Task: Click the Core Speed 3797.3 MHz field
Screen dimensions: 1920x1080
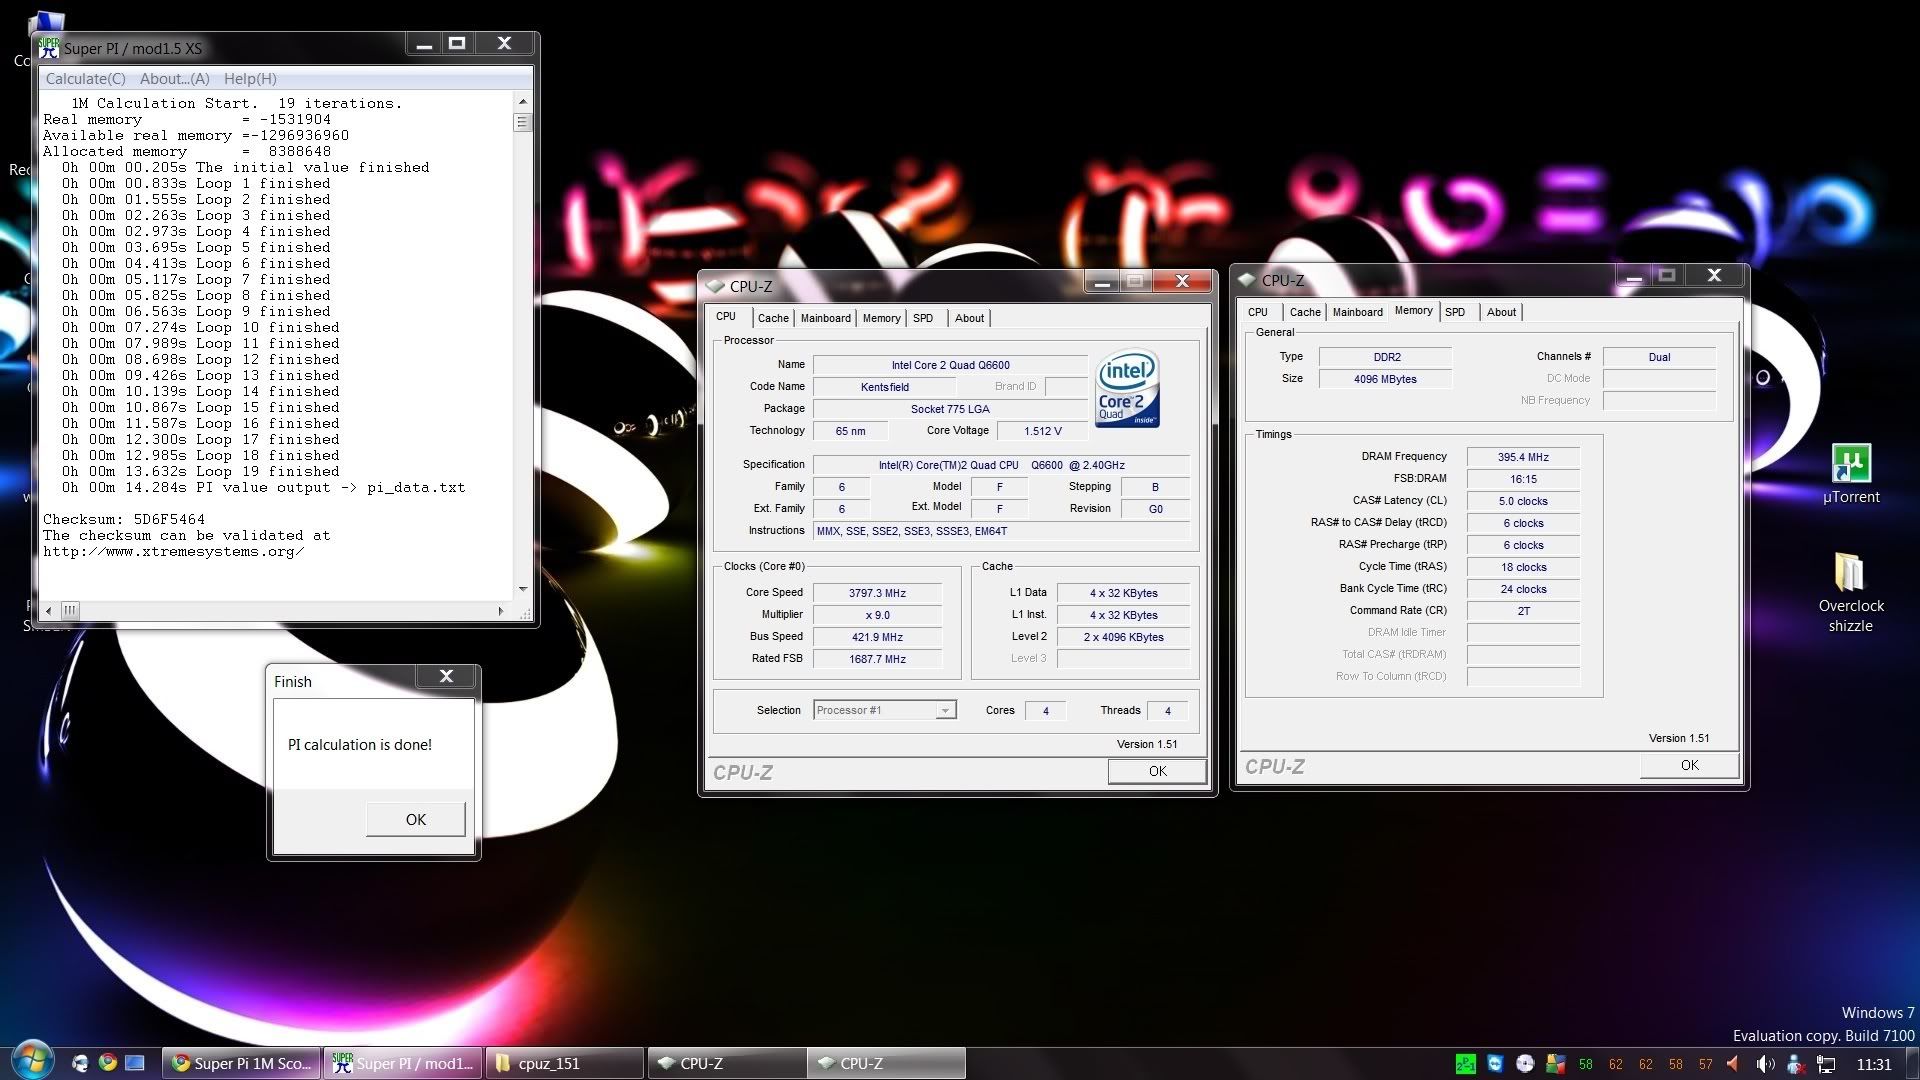Action: click(877, 593)
